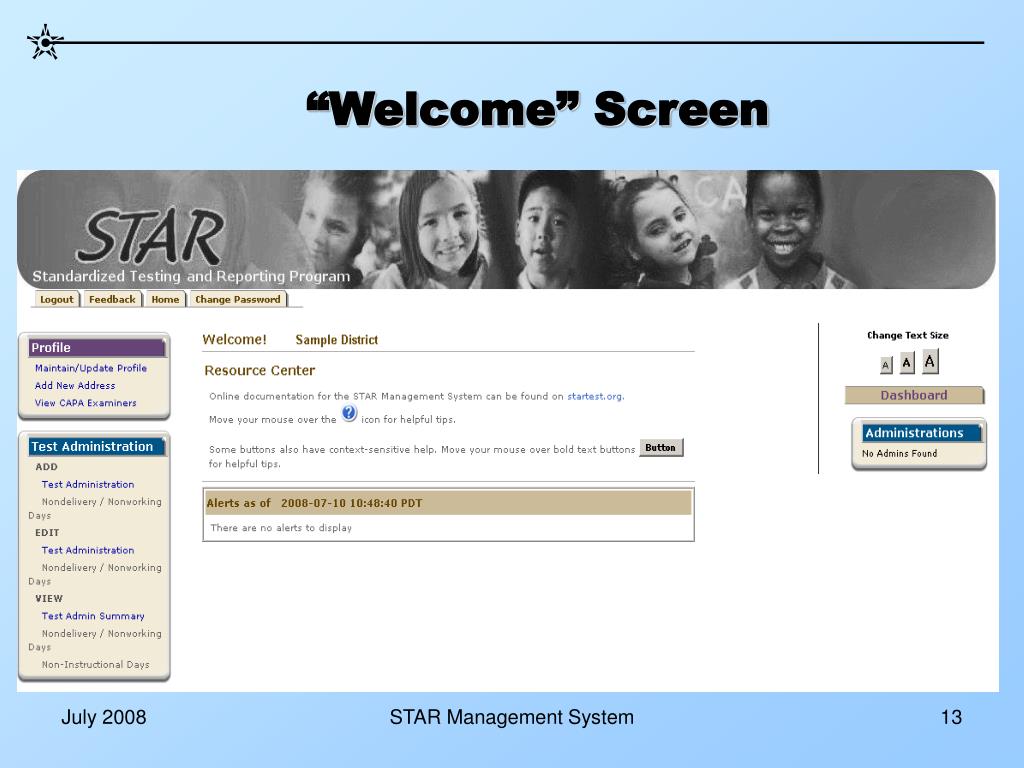This screenshot has width=1024, height=768.
Task: Open the Logout tab
Action: click(x=57, y=300)
